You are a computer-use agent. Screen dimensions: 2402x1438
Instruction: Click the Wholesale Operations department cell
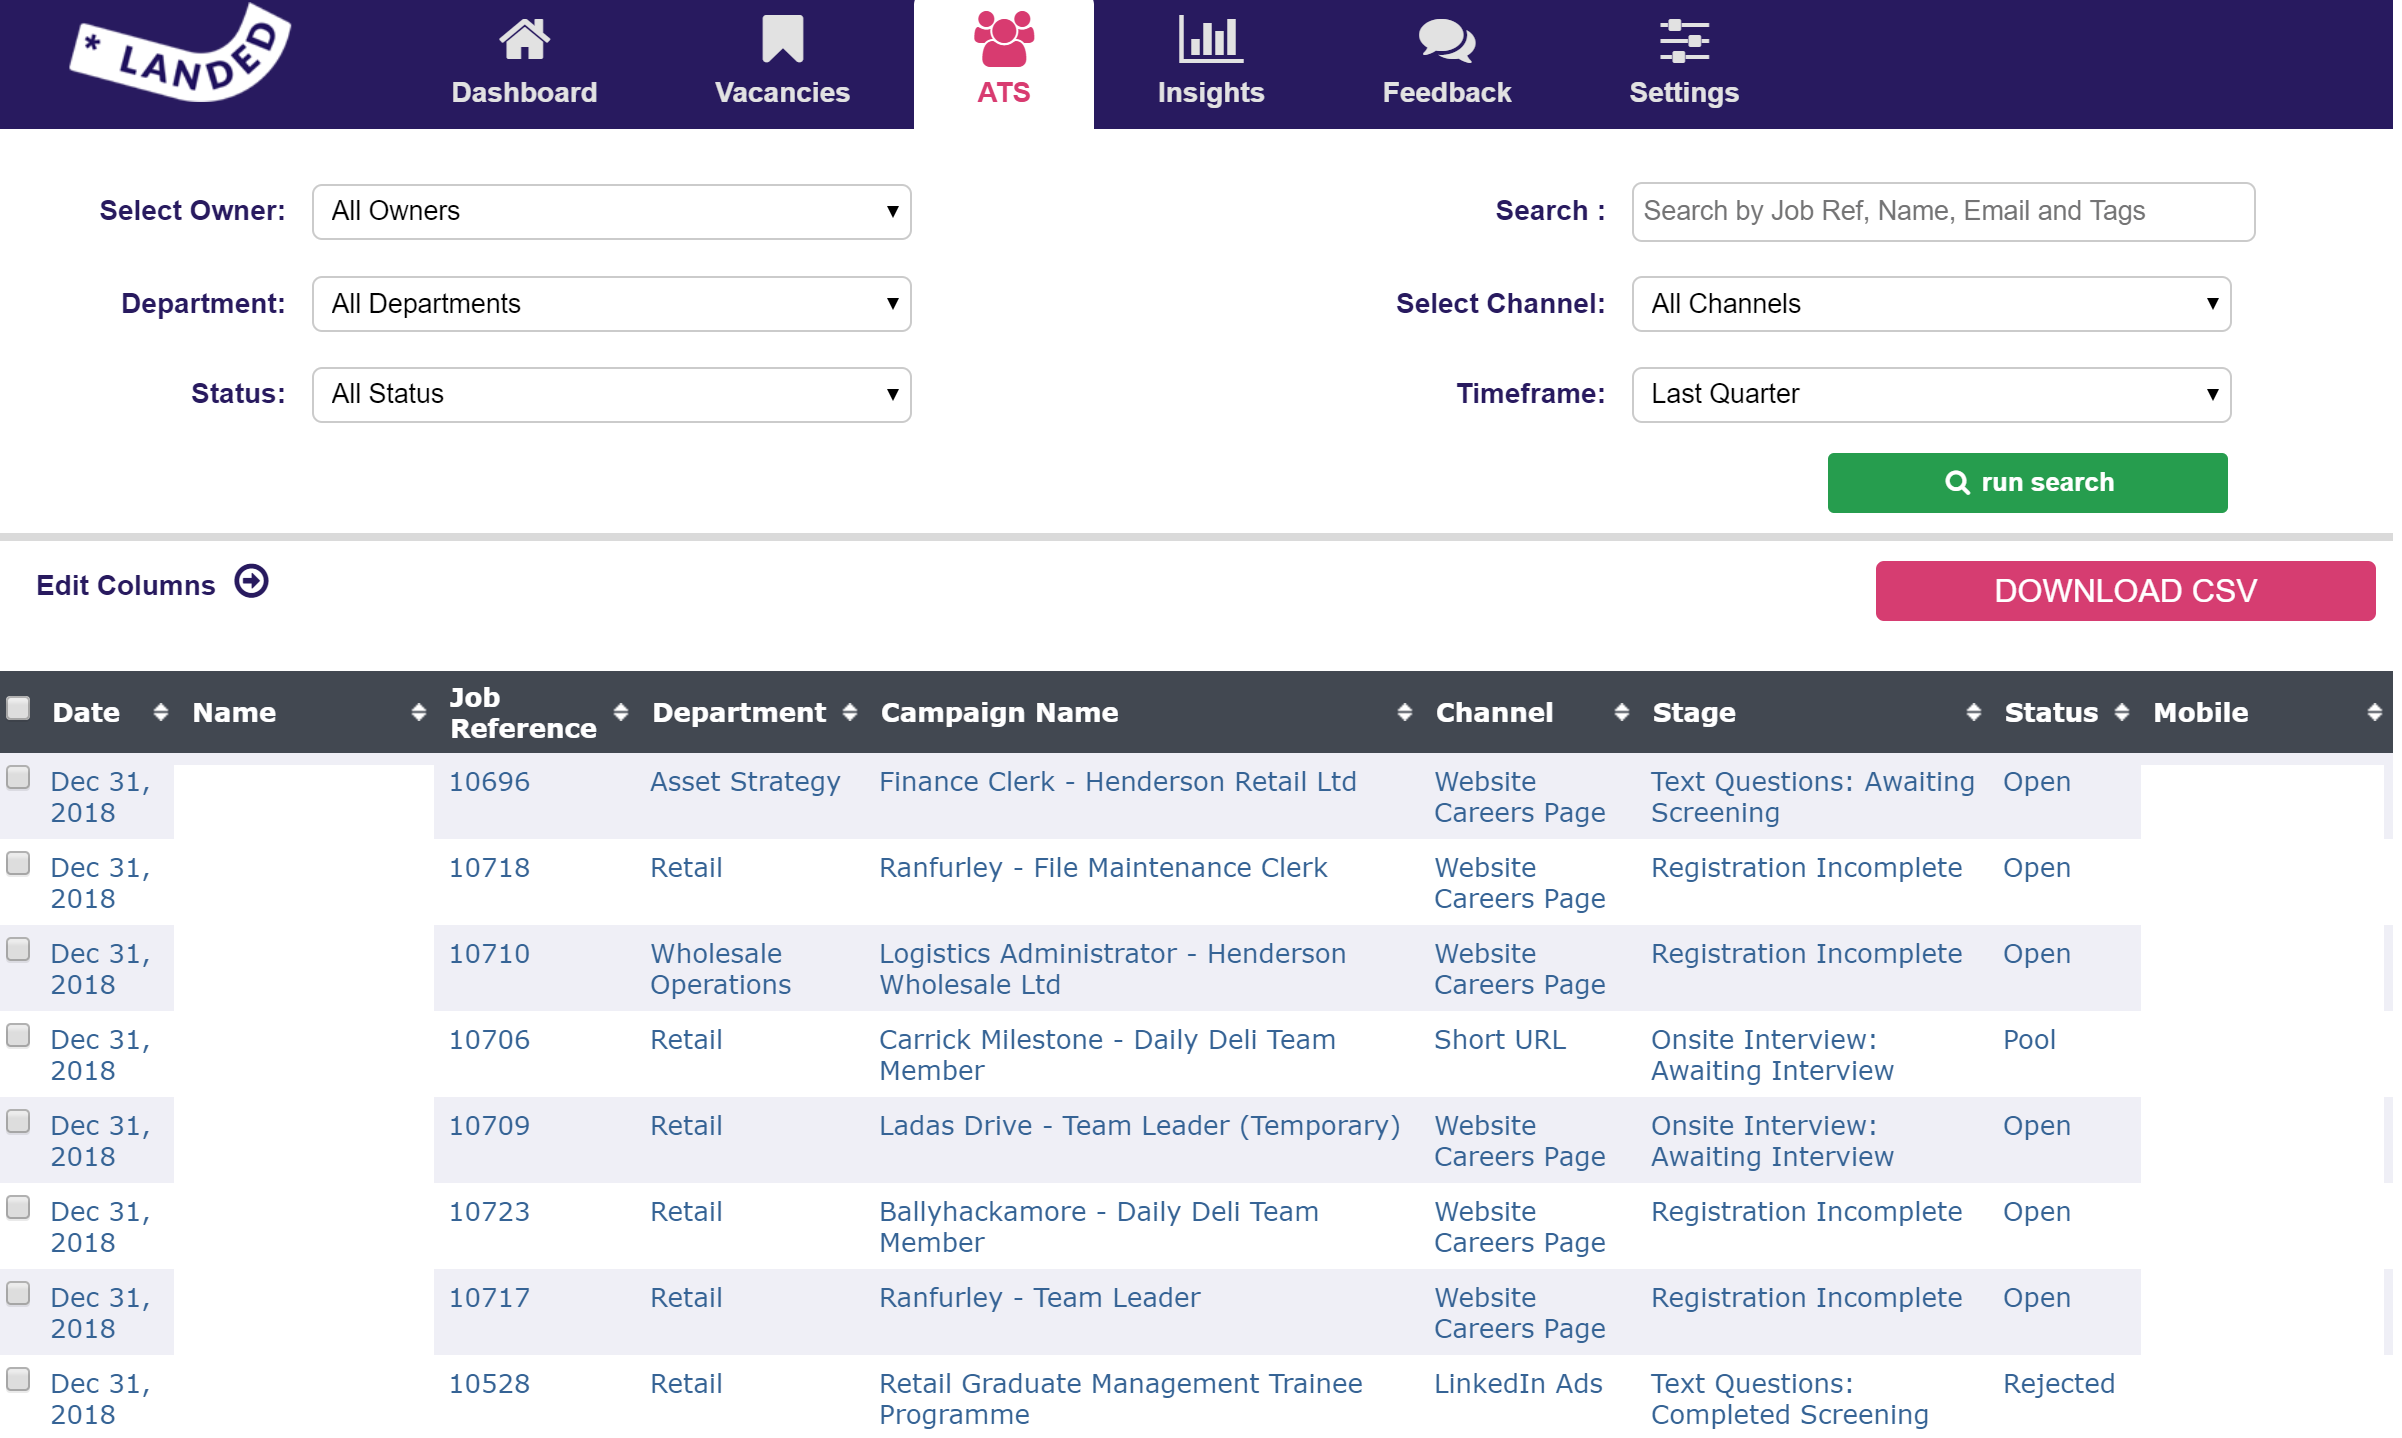[x=720, y=969]
